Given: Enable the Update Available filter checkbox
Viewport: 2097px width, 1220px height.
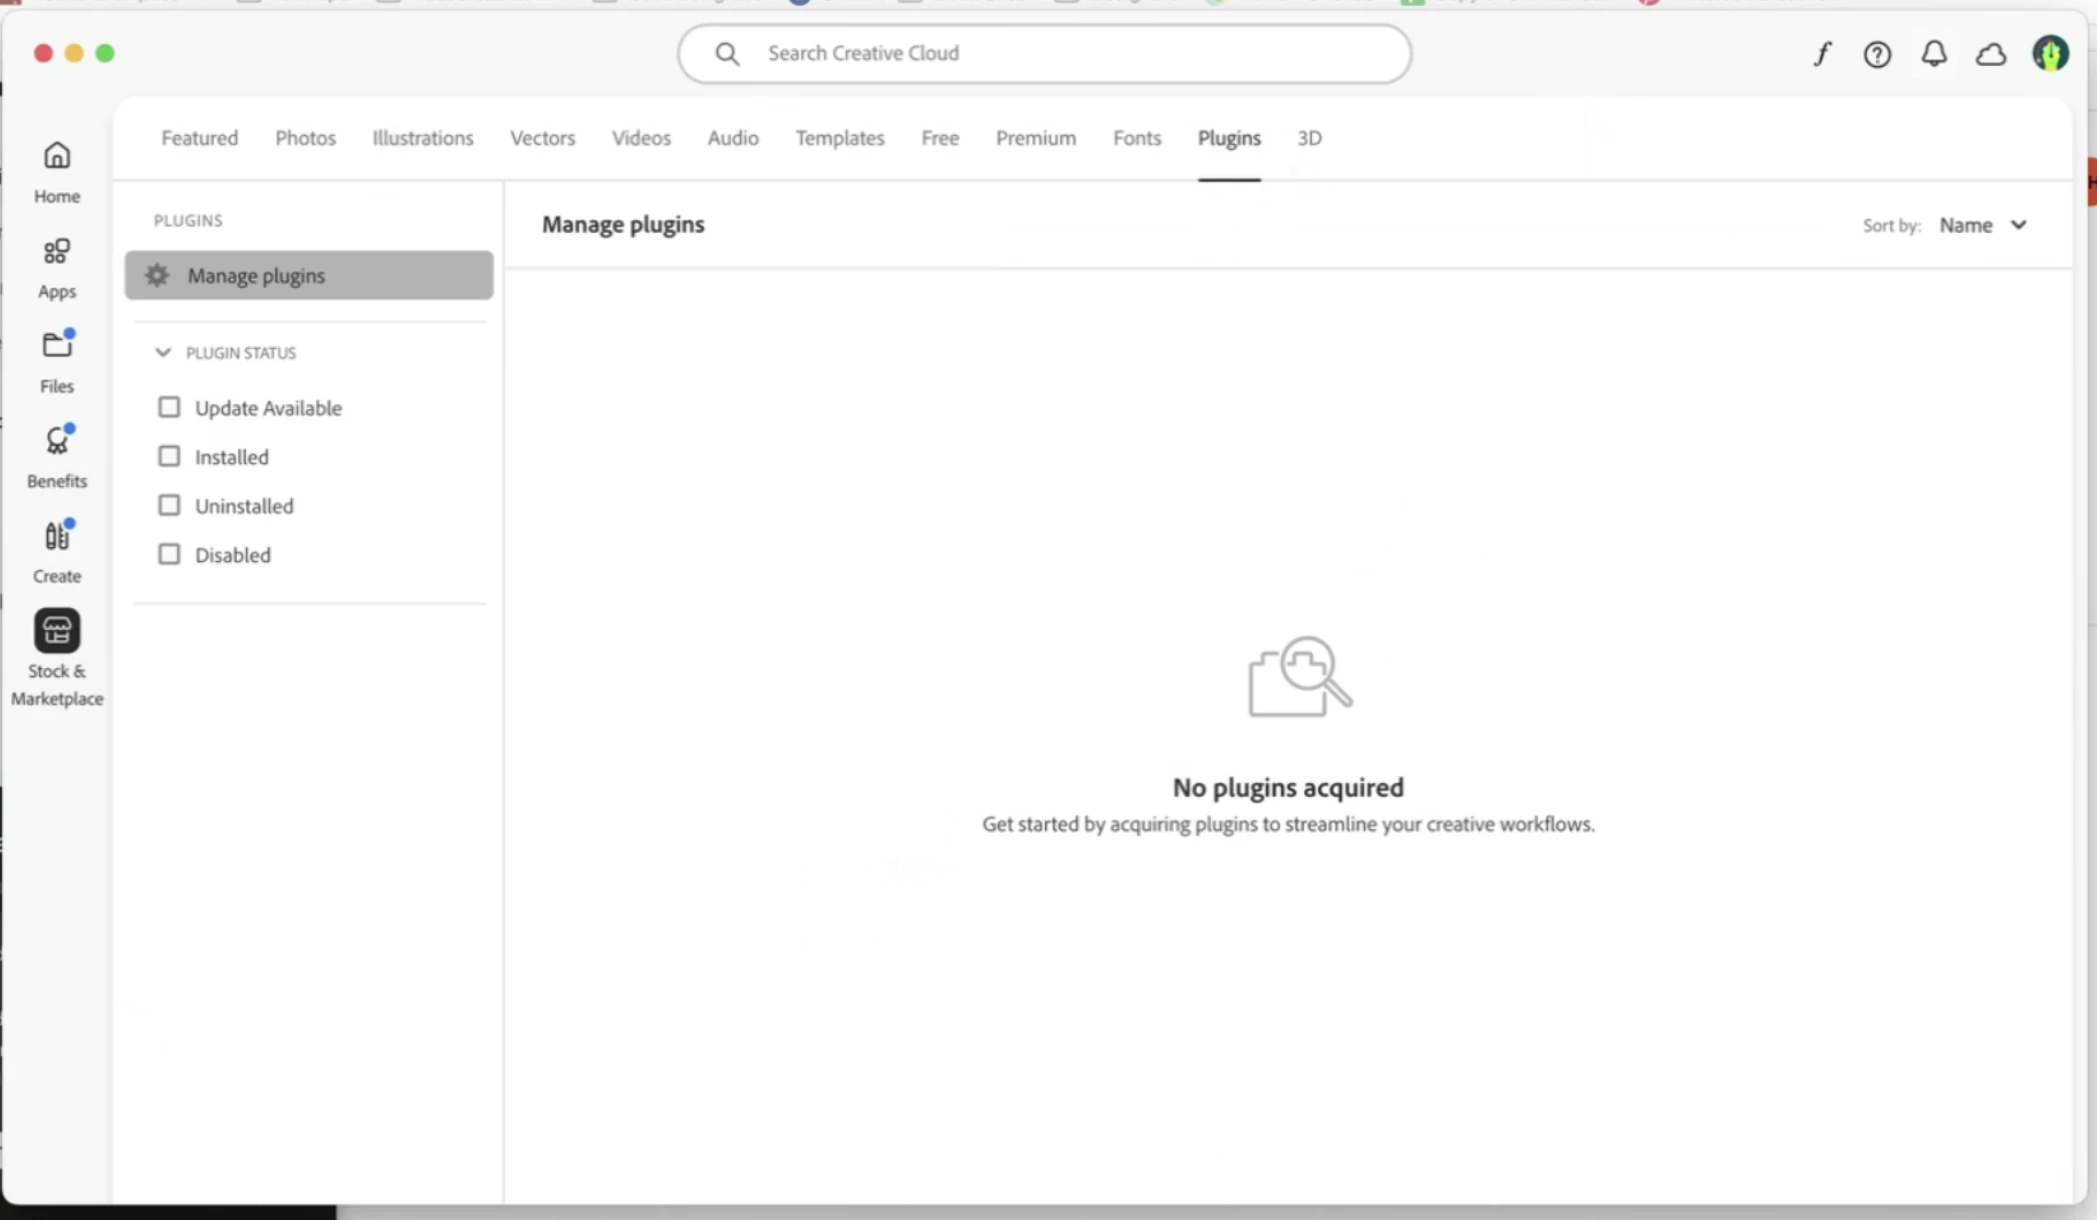Looking at the screenshot, I should pyautogui.click(x=169, y=408).
